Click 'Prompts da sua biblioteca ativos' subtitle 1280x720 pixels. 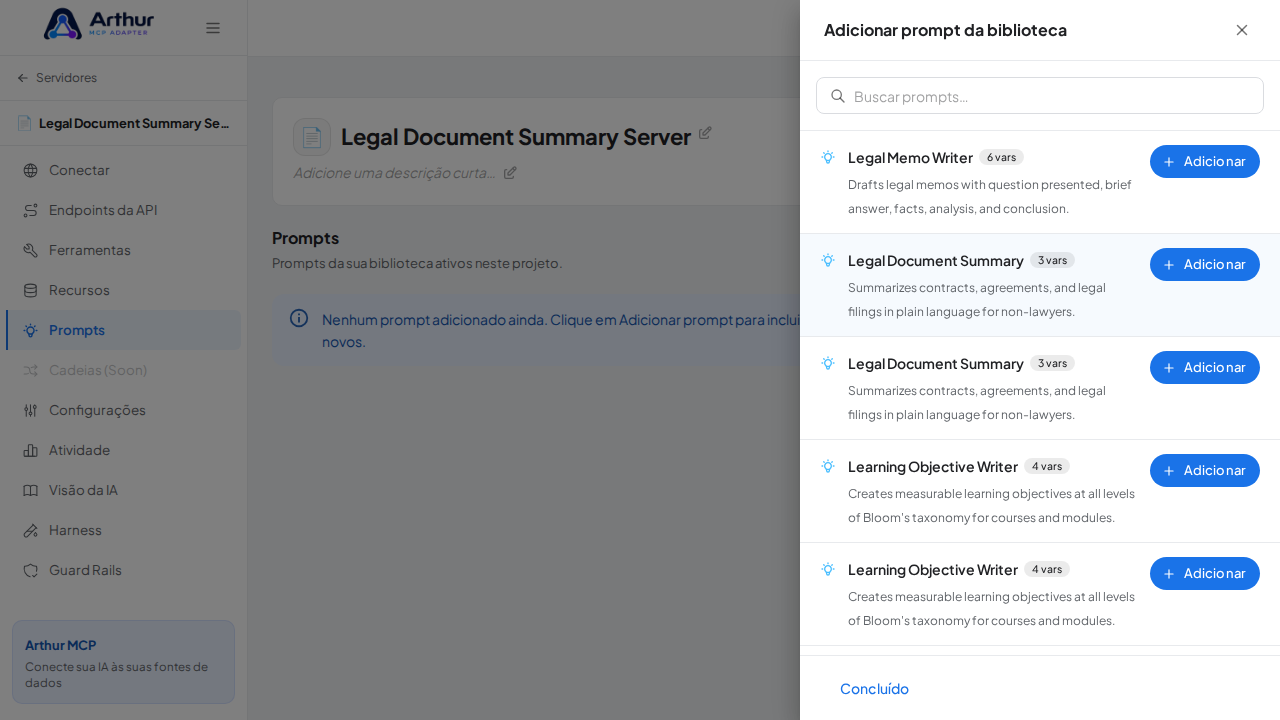pos(417,263)
